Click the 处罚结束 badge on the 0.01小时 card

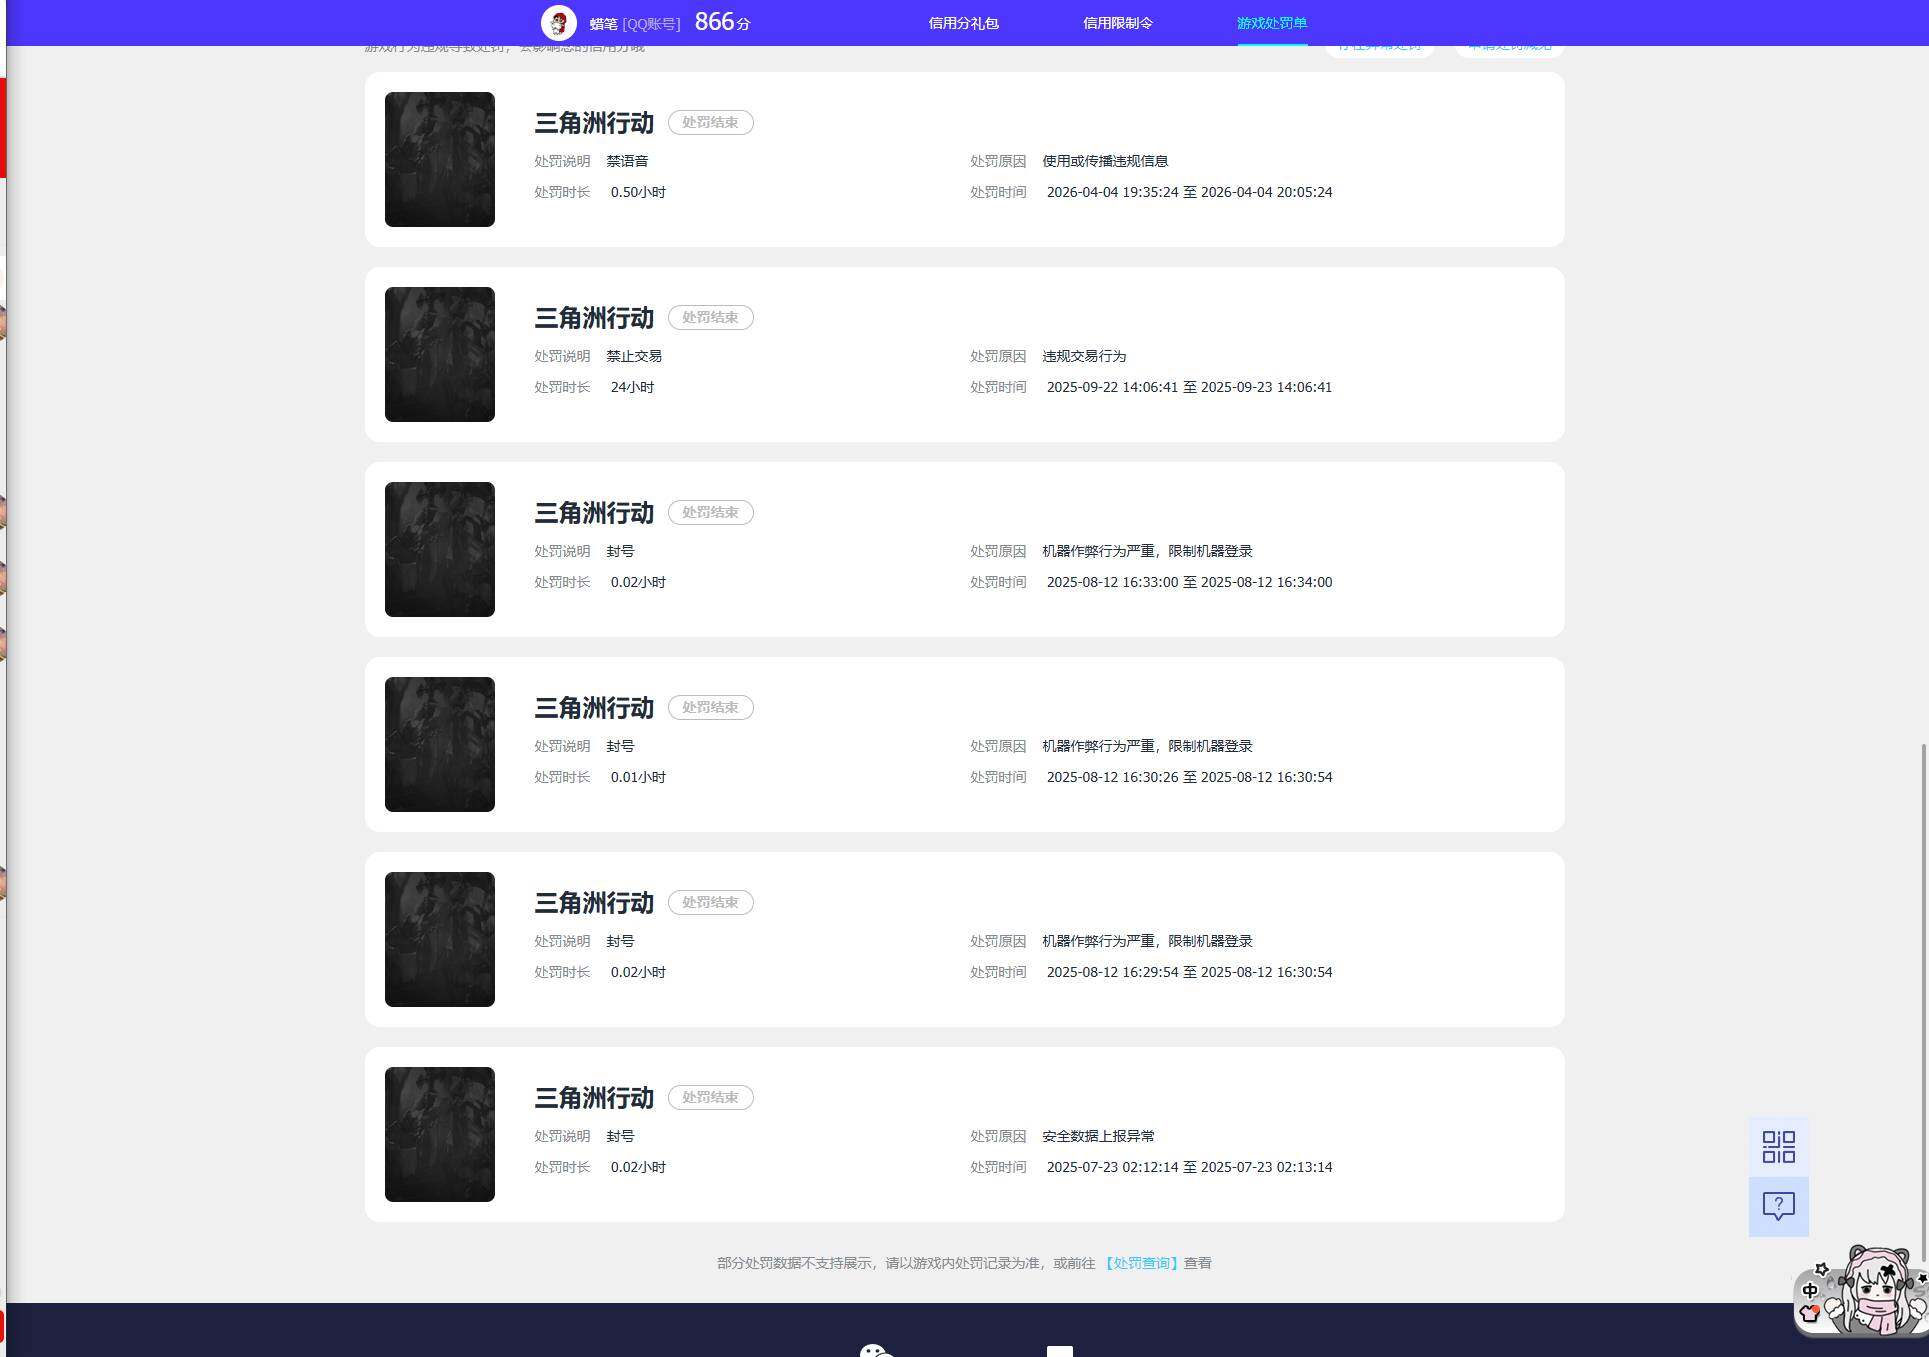pos(710,707)
